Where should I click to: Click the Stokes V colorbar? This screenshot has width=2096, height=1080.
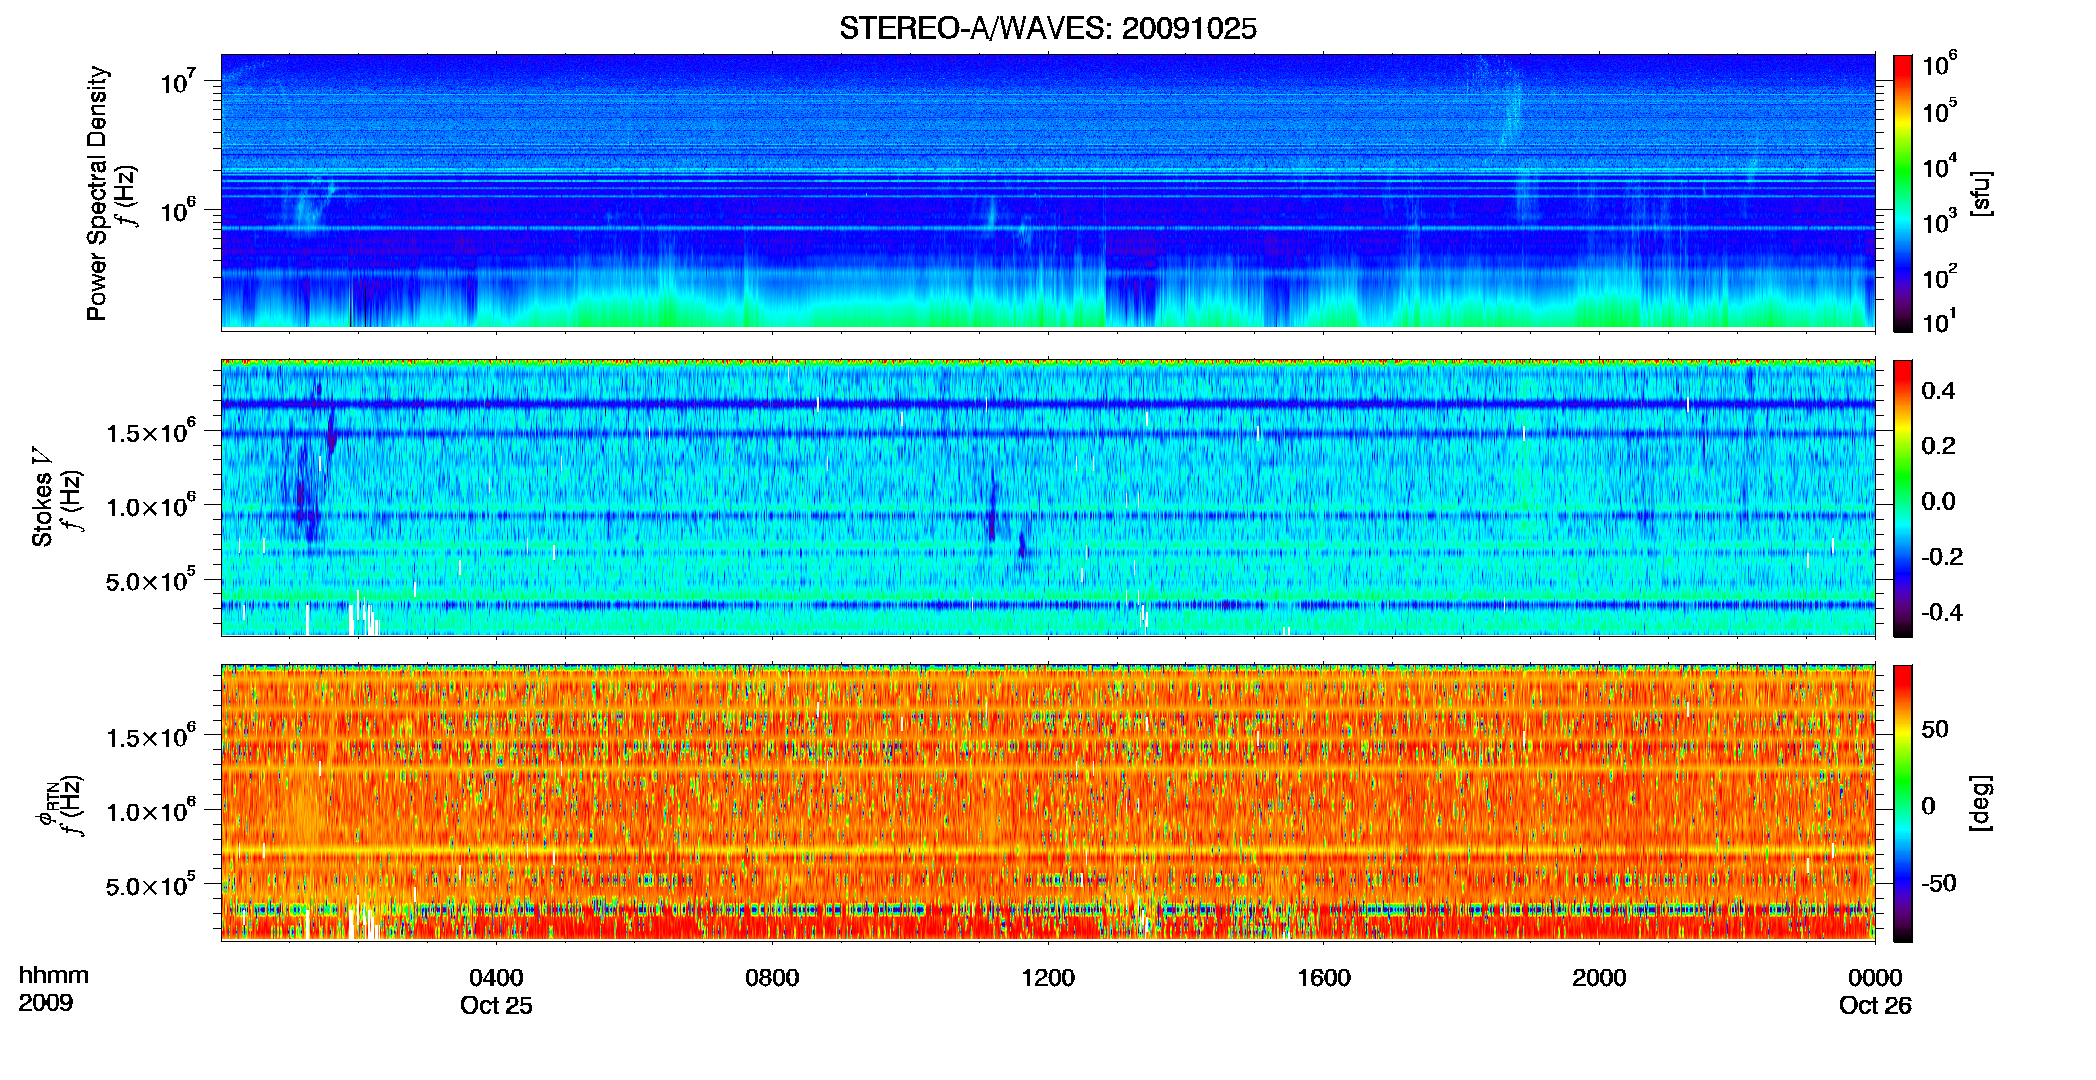(1903, 498)
